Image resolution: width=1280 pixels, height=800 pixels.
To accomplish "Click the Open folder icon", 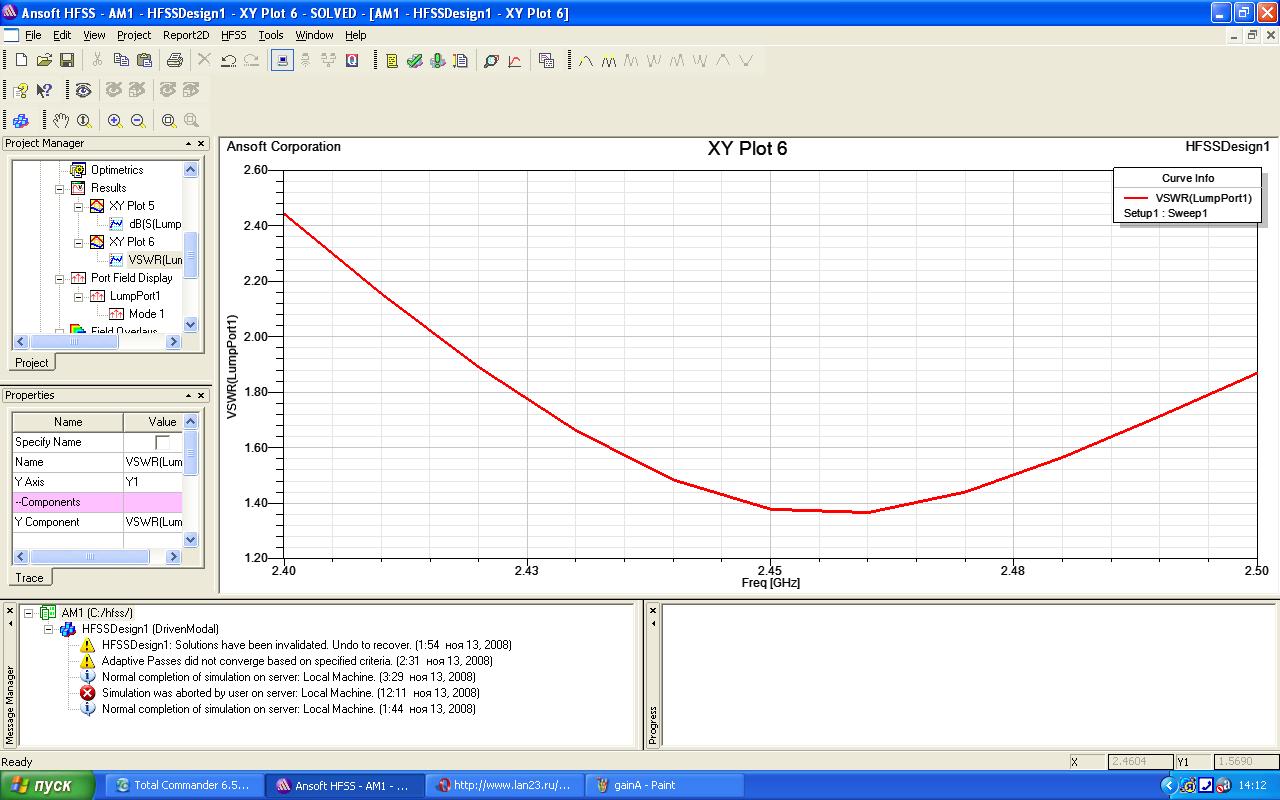I will coord(44,61).
